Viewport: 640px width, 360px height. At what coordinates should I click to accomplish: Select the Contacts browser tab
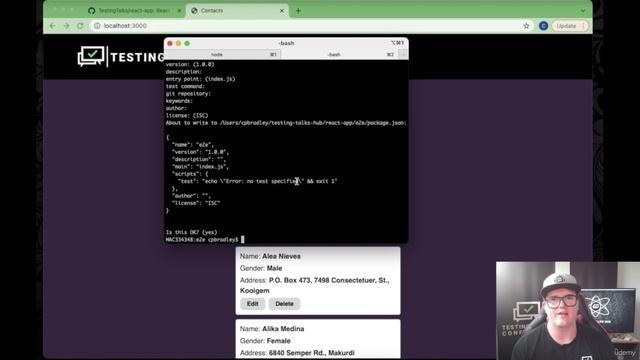coord(237,11)
